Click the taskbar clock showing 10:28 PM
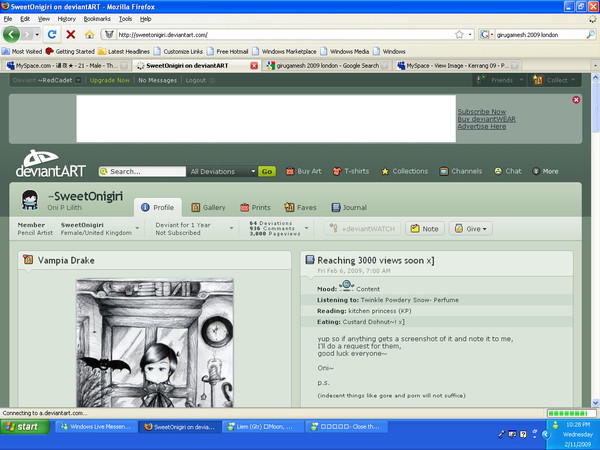This screenshot has width=600, height=450. click(x=578, y=424)
